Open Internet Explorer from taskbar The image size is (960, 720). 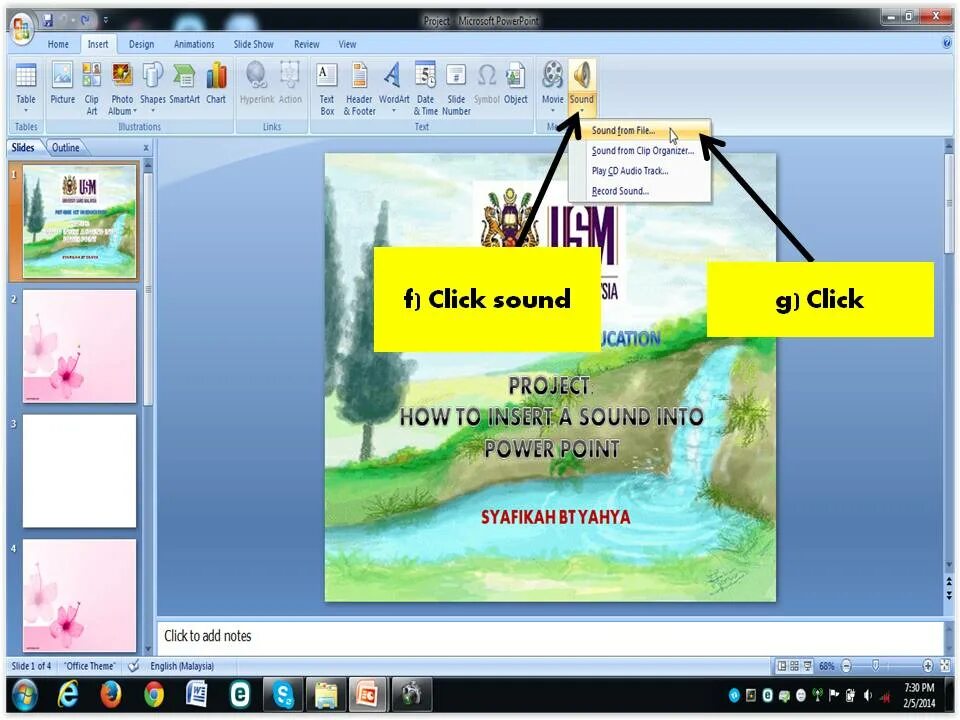point(68,694)
